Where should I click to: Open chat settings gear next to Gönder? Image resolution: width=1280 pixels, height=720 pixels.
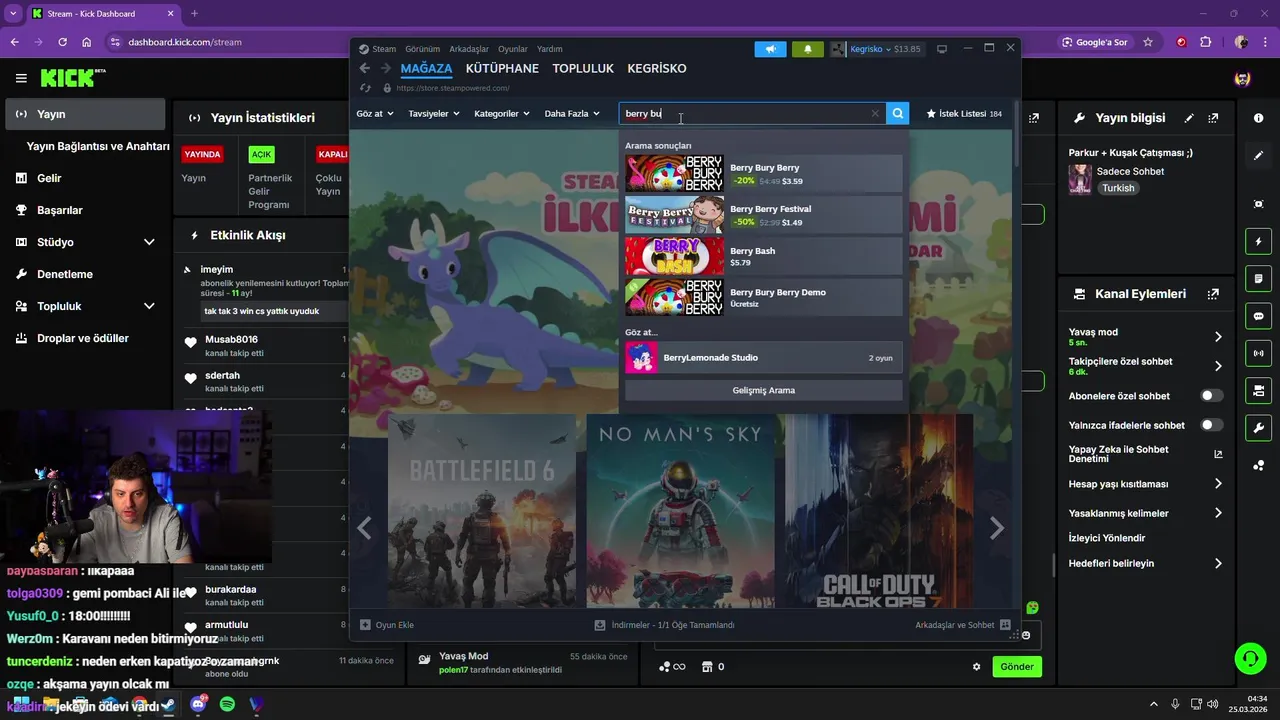977,667
